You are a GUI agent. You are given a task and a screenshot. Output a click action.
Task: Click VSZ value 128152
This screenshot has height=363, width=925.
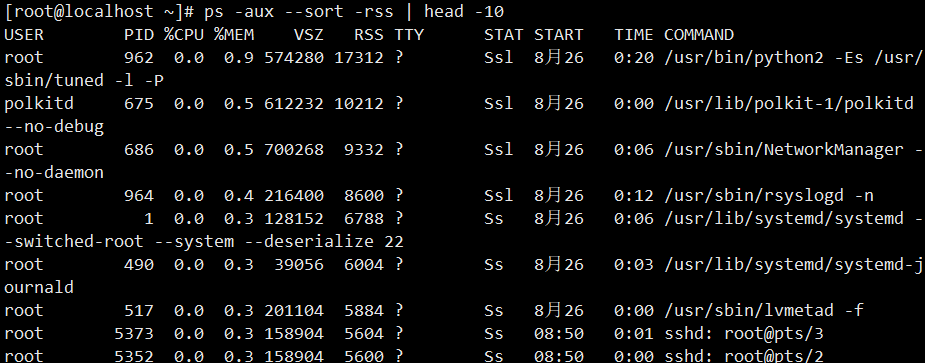pos(294,218)
